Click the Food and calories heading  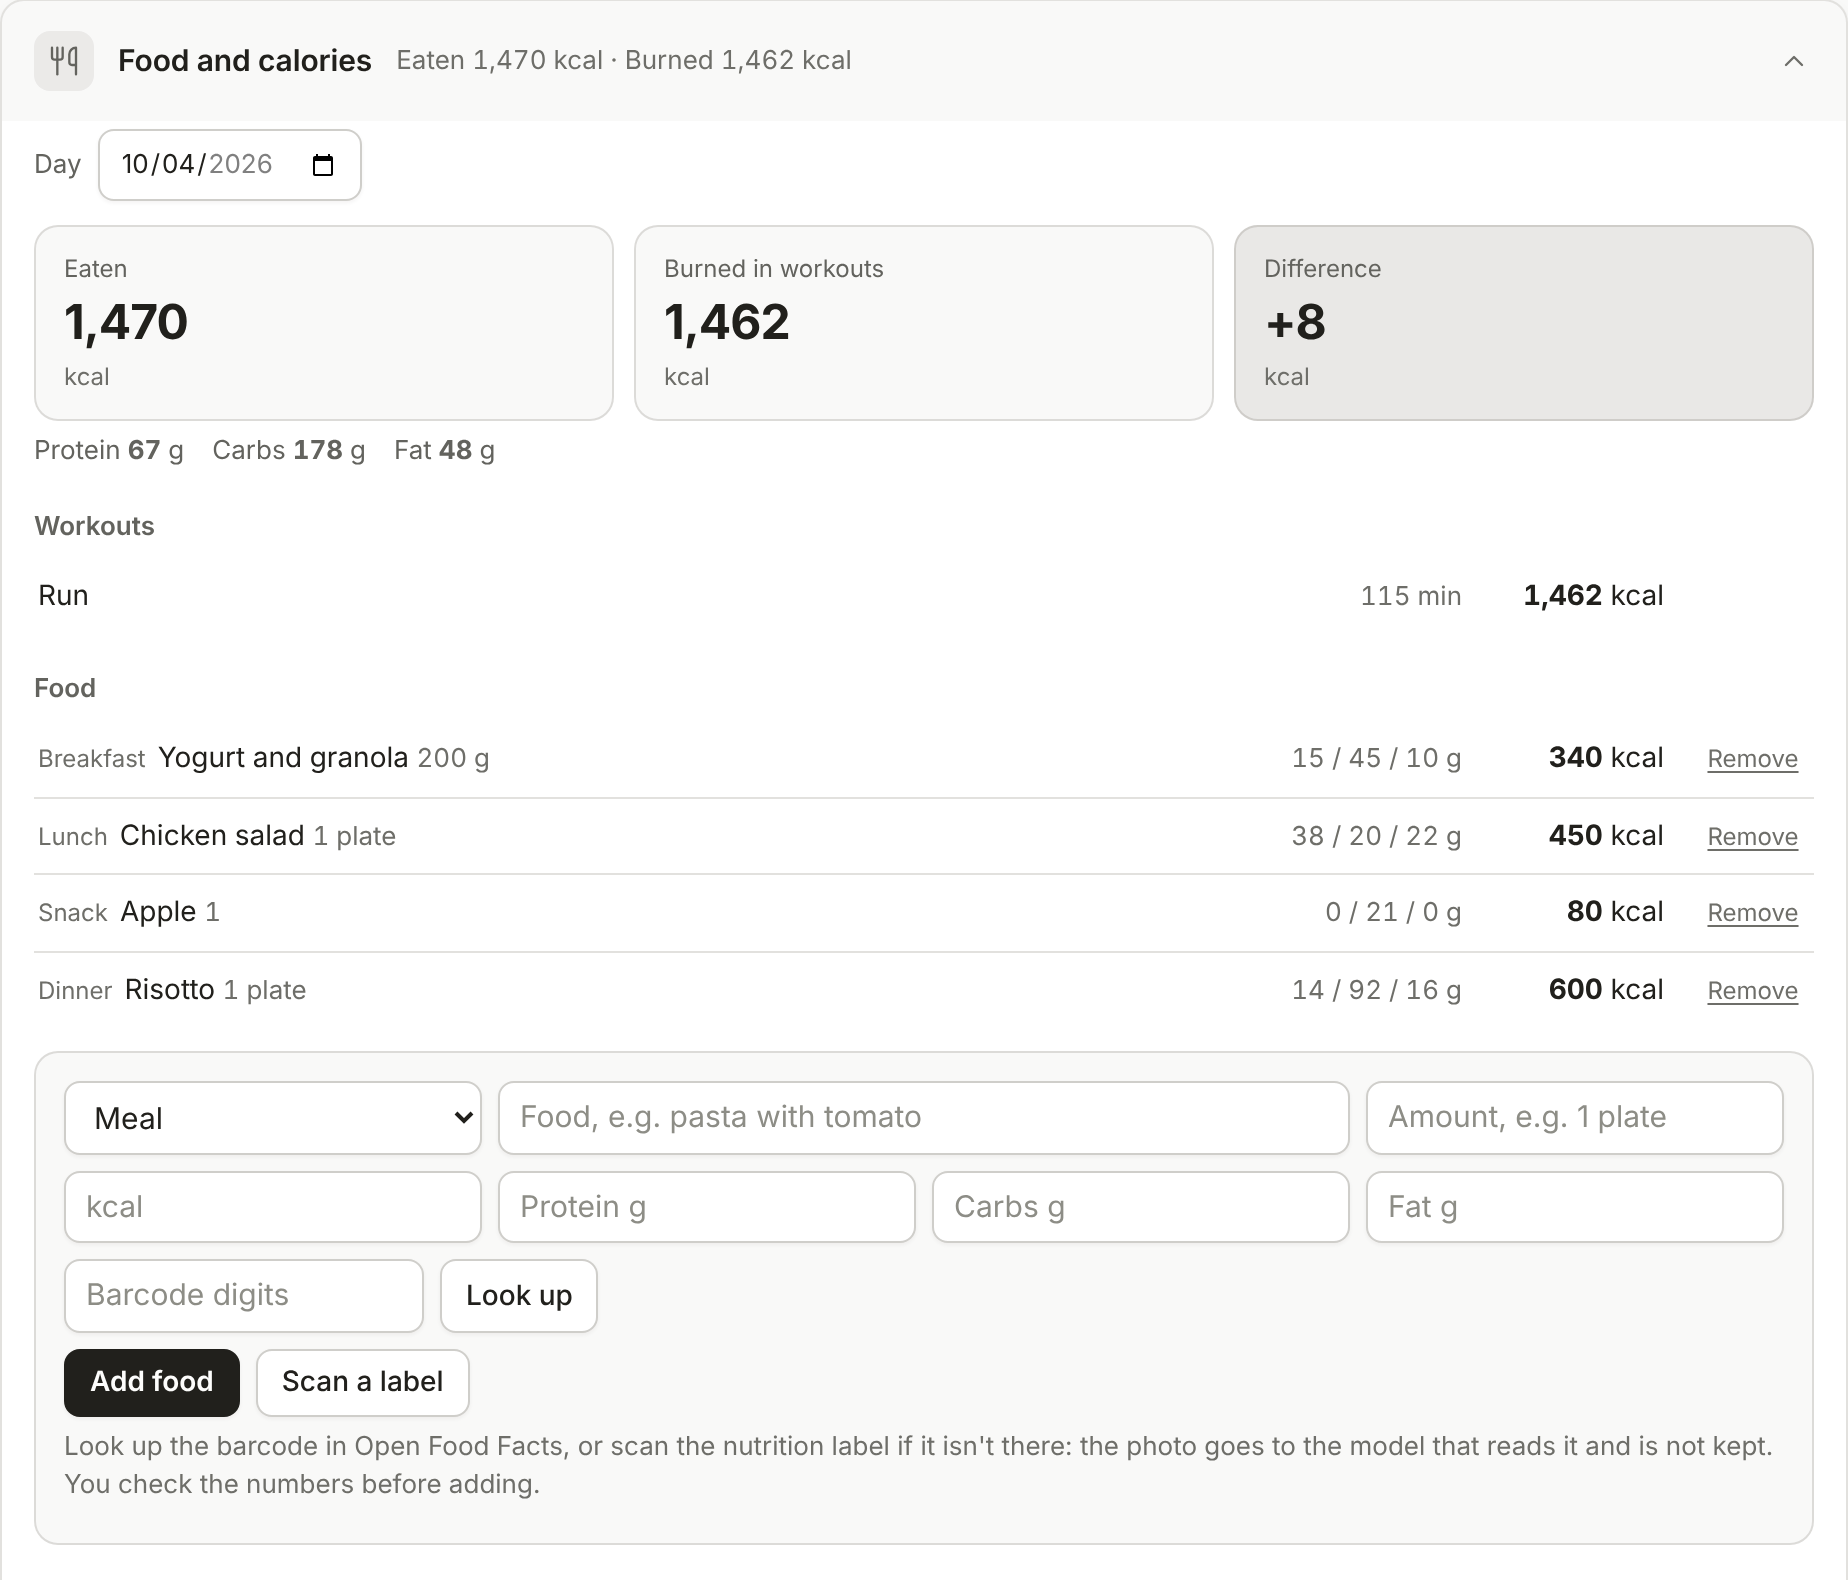click(245, 61)
